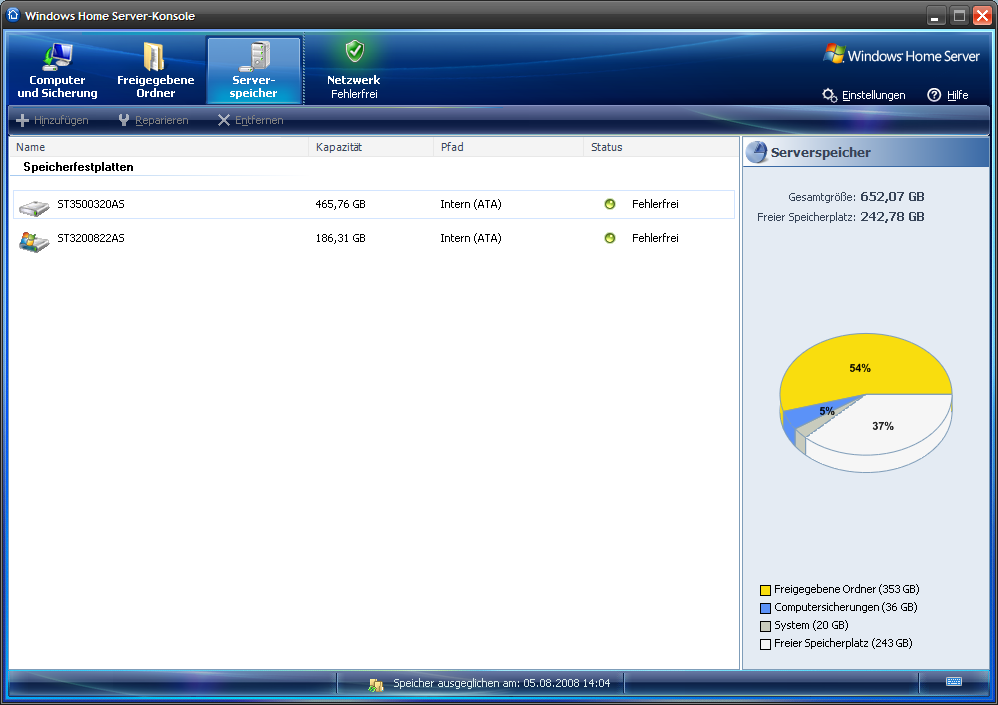Click the Serverspeicher panel pie icon
998x705 pixels.
coord(757,152)
